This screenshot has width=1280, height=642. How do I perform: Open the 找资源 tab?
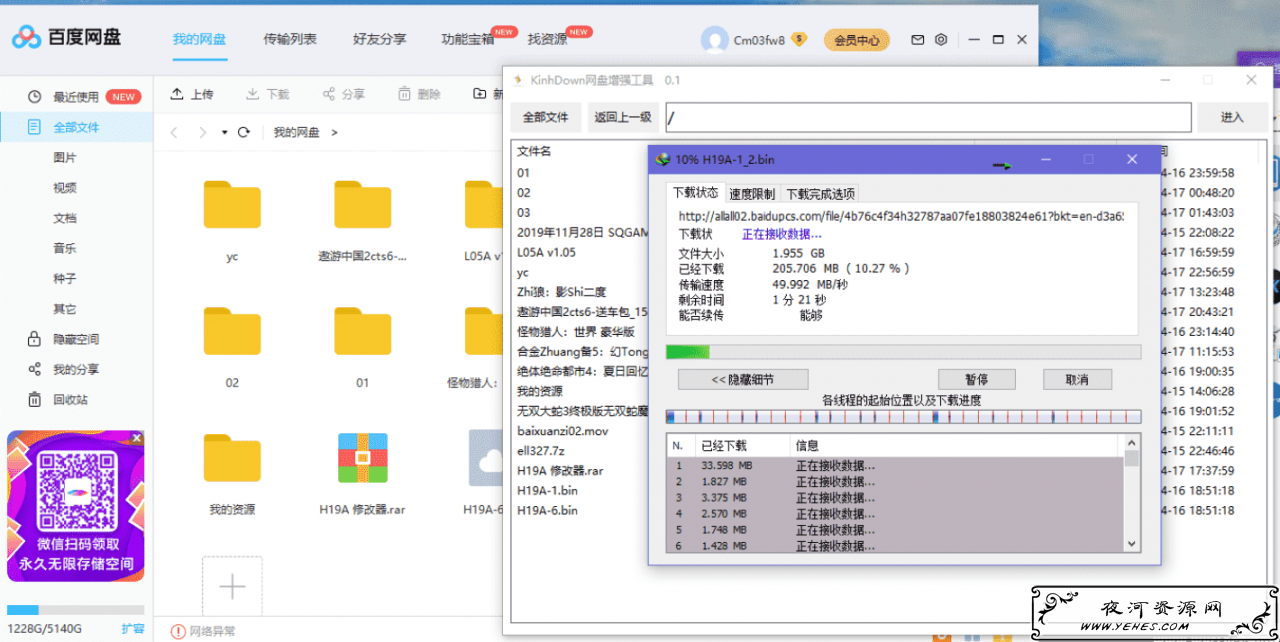547,39
